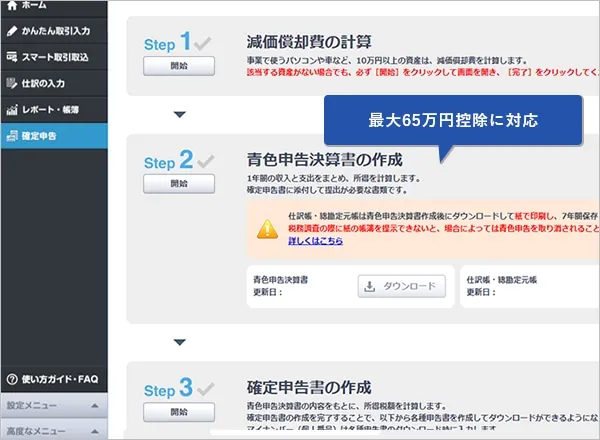Image resolution: width=600 pixels, height=440 pixels.
Task: Click the 仕訳の入力 notebook icon
Action: click(12, 83)
